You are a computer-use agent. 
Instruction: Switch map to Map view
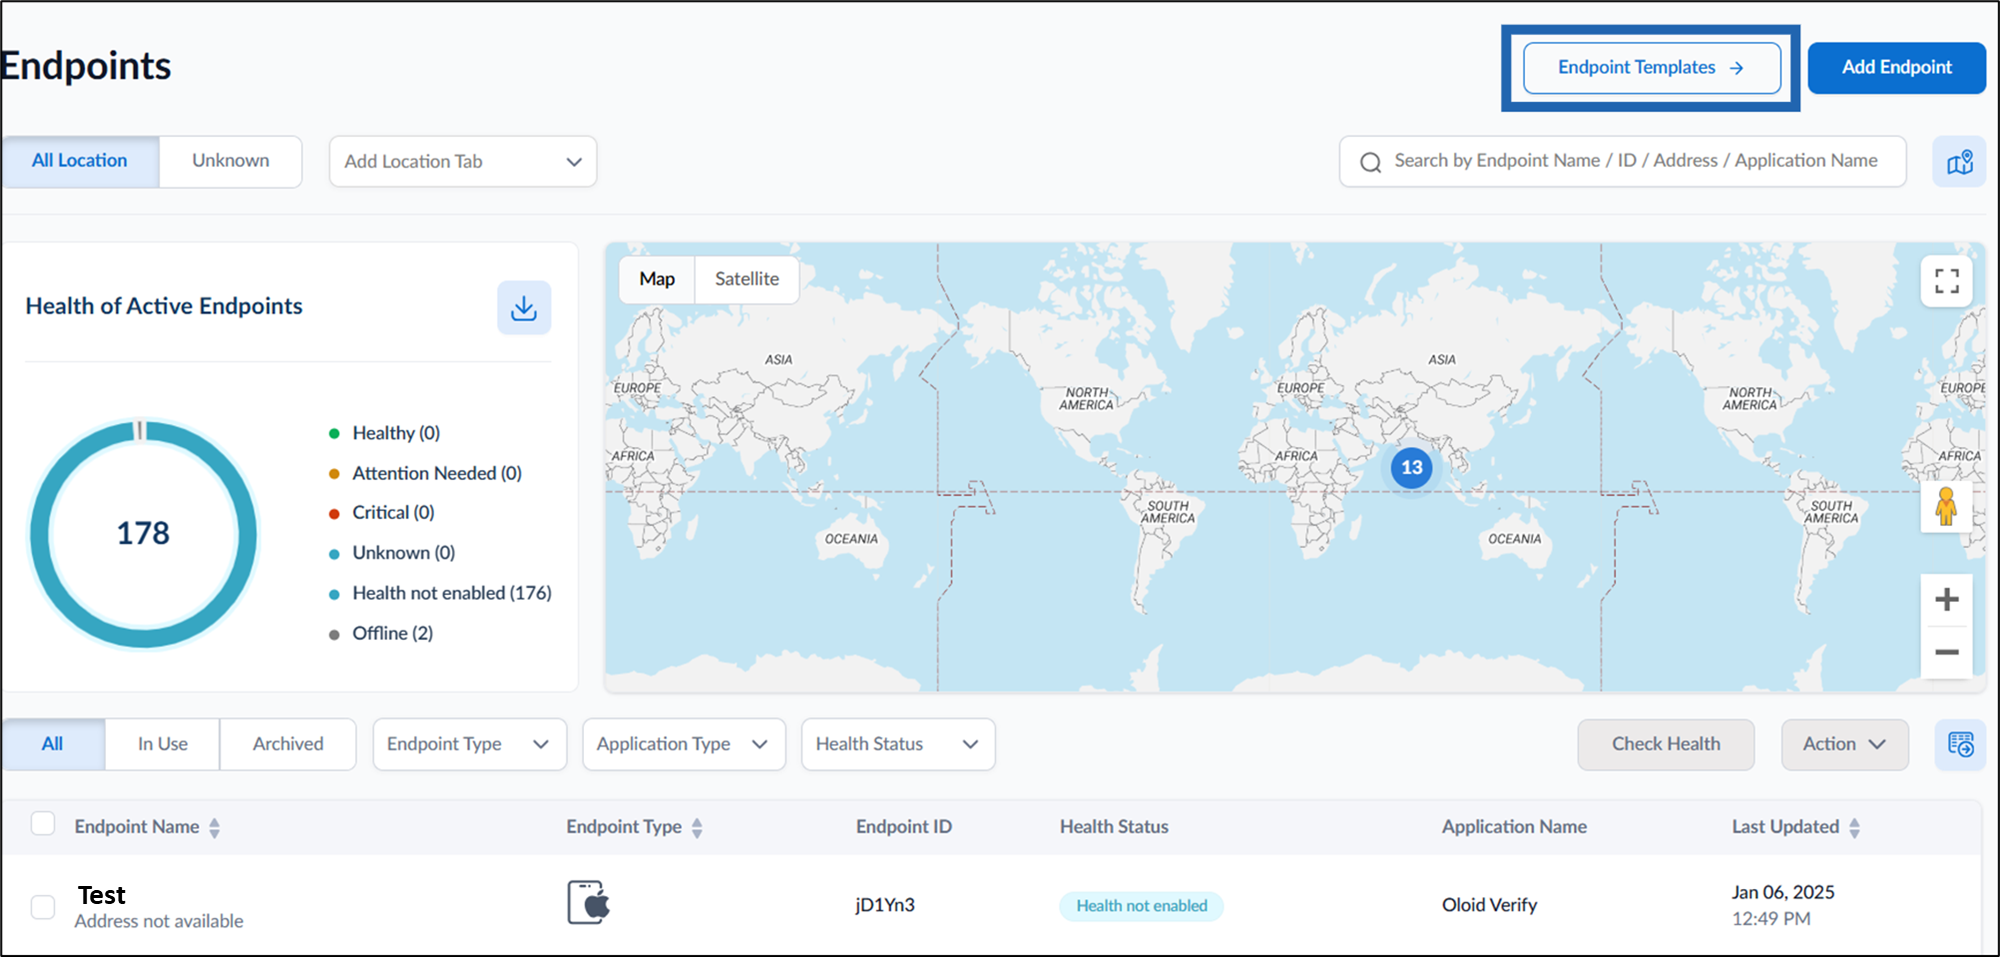(657, 279)
